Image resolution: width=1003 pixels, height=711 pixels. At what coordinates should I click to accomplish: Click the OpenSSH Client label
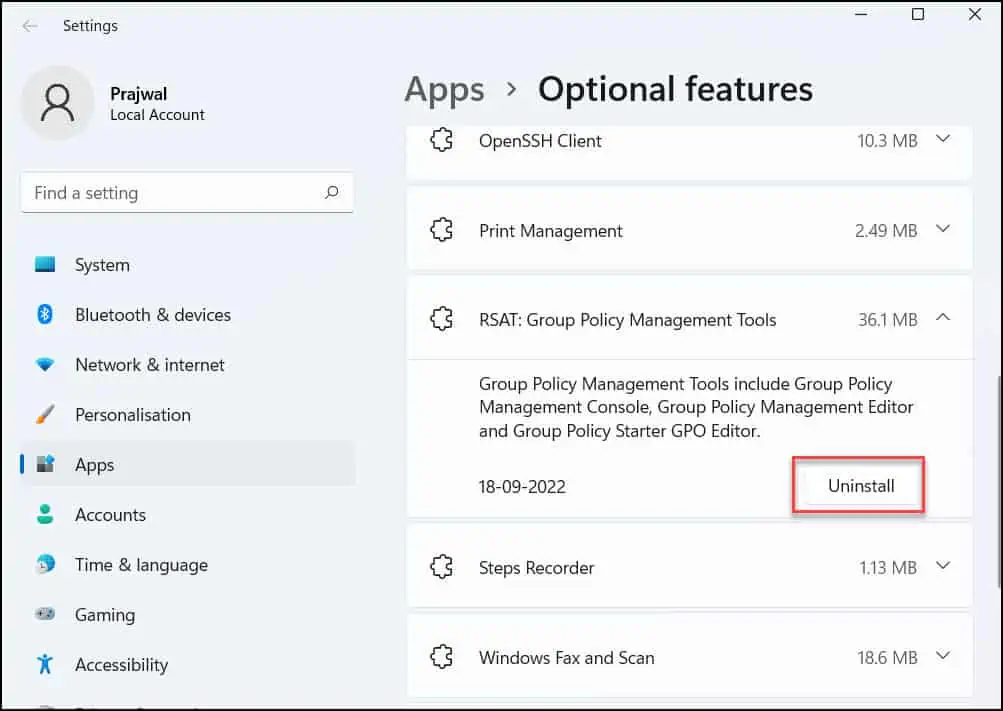coord(540,141)
